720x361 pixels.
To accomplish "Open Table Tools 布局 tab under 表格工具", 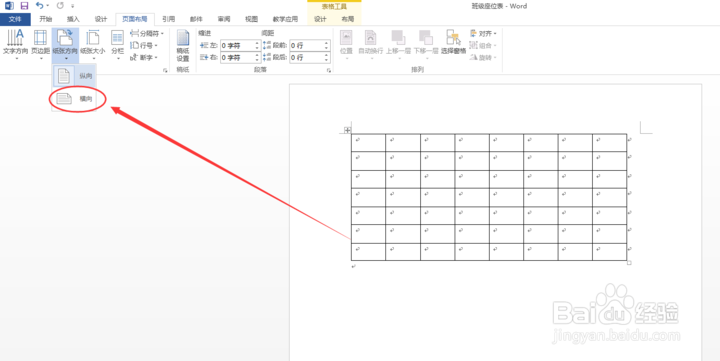I will [x=348, y=19].
